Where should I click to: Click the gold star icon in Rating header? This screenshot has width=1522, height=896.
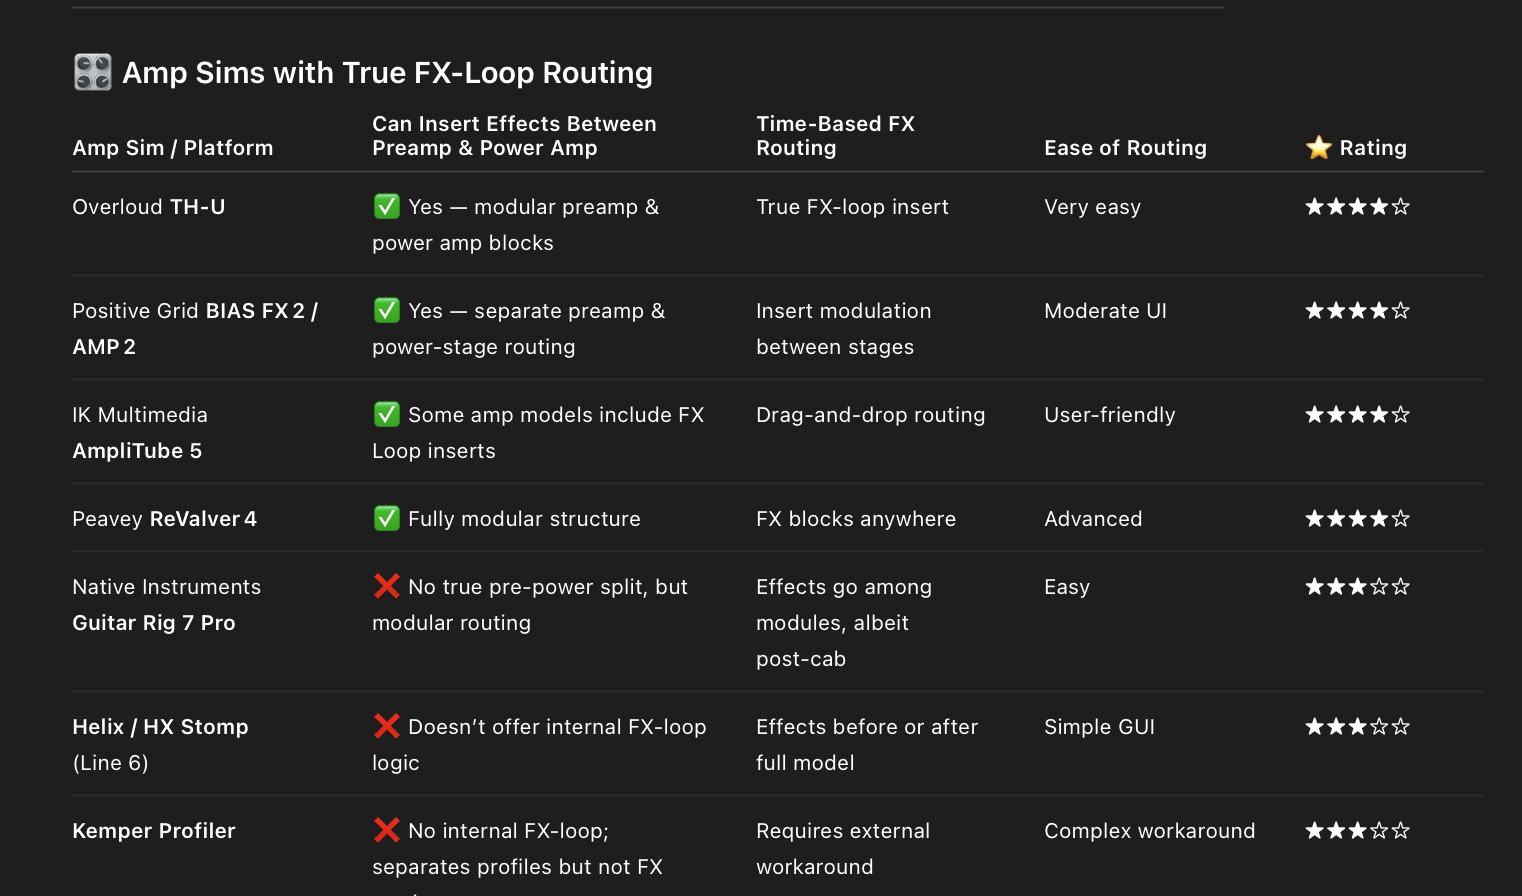tap(1319, 147)
